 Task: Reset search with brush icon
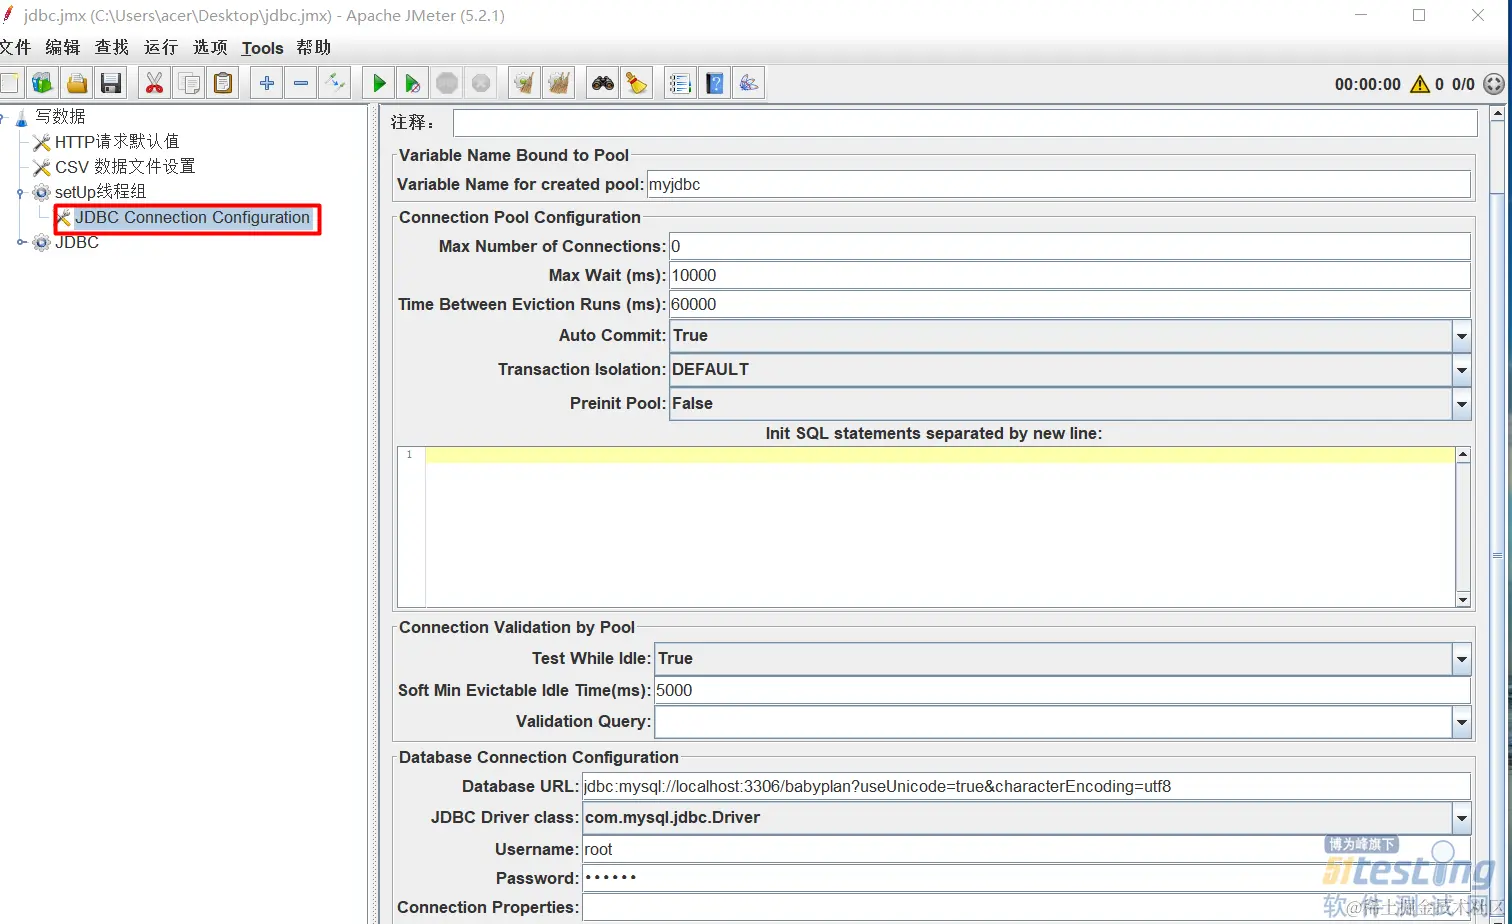pos(637,83)
